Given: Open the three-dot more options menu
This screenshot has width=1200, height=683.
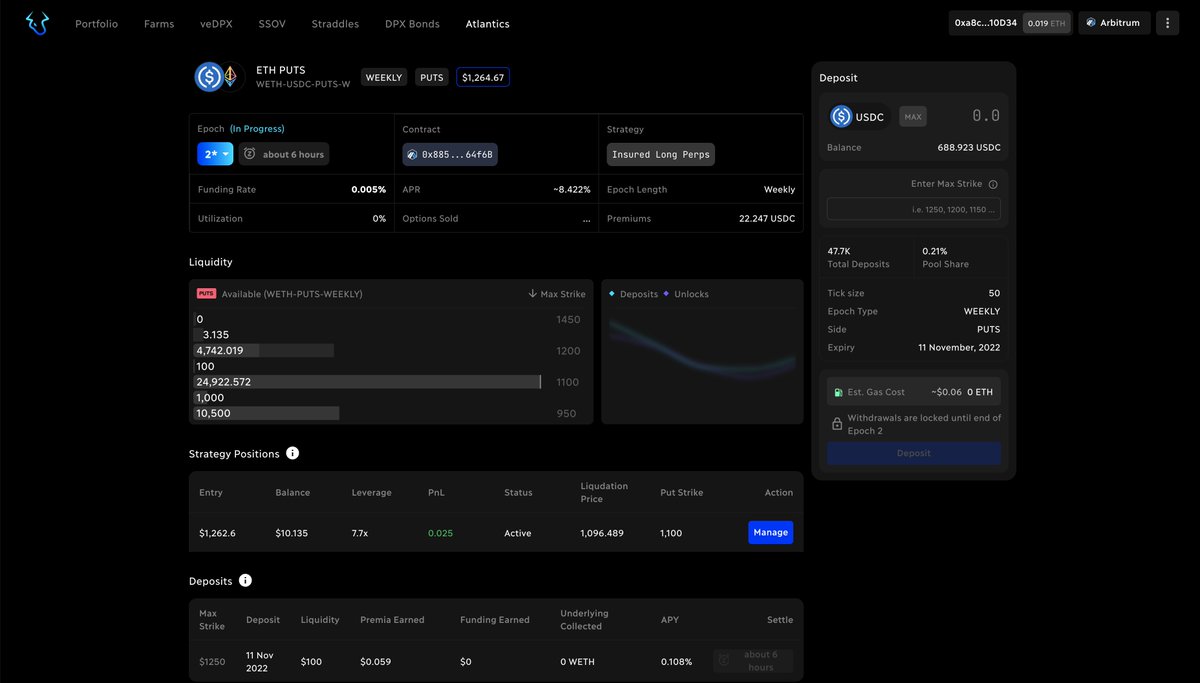Looking at the screenshot, I should click(1167, 23).
